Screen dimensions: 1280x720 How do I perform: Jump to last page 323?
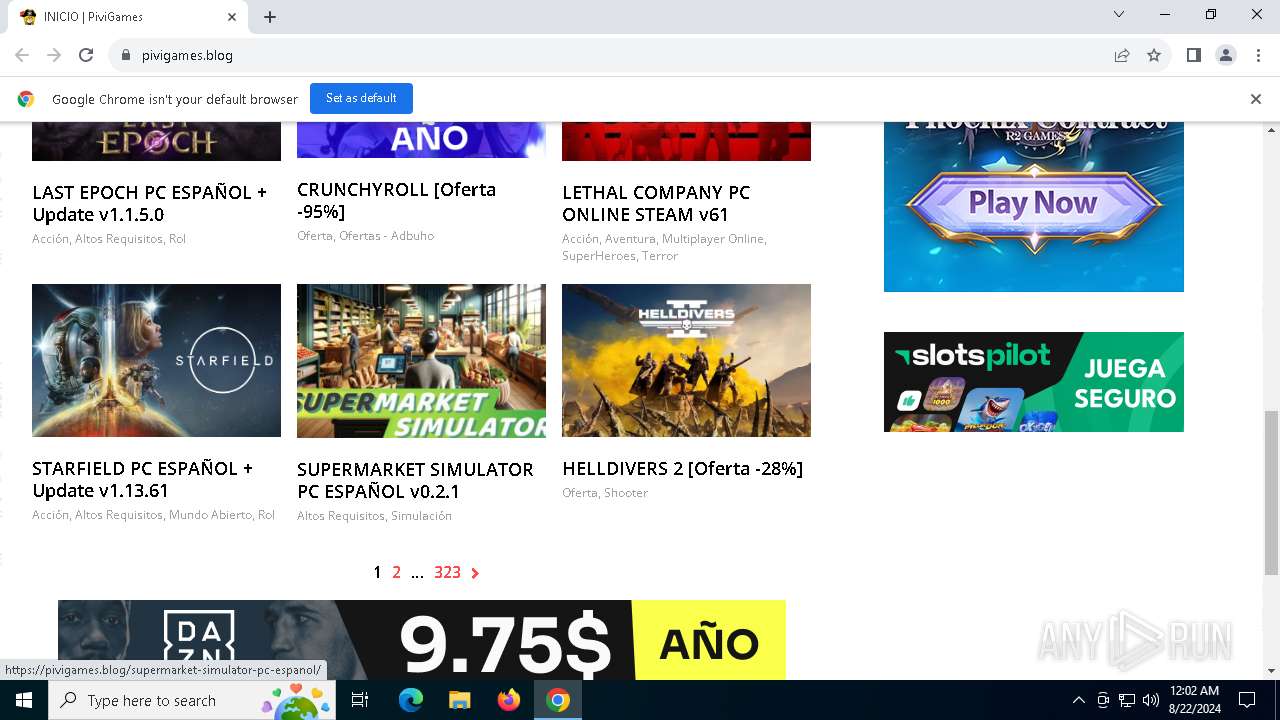447,572
